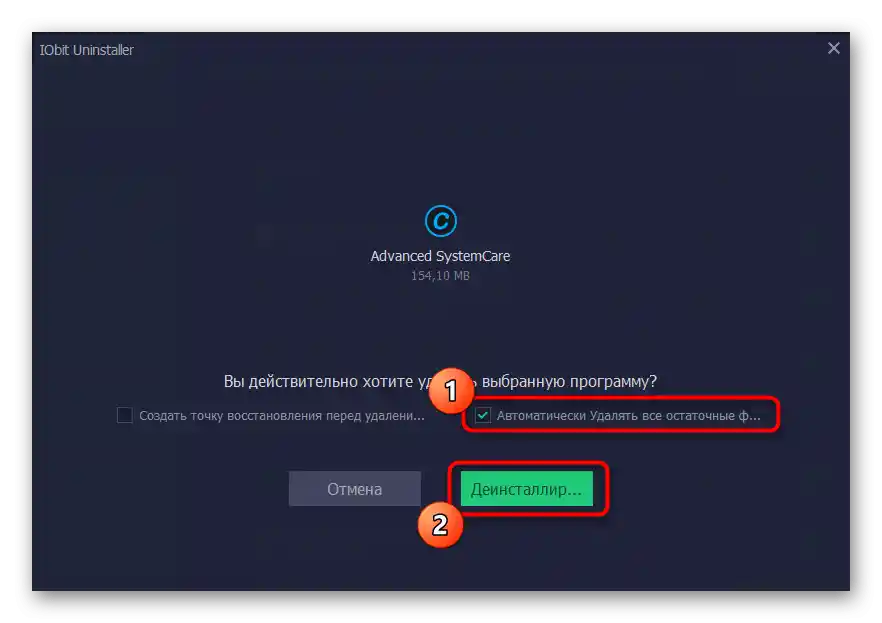
Task: Close the IObit Uninstaller dialog with X
Action: pos(834,48)
